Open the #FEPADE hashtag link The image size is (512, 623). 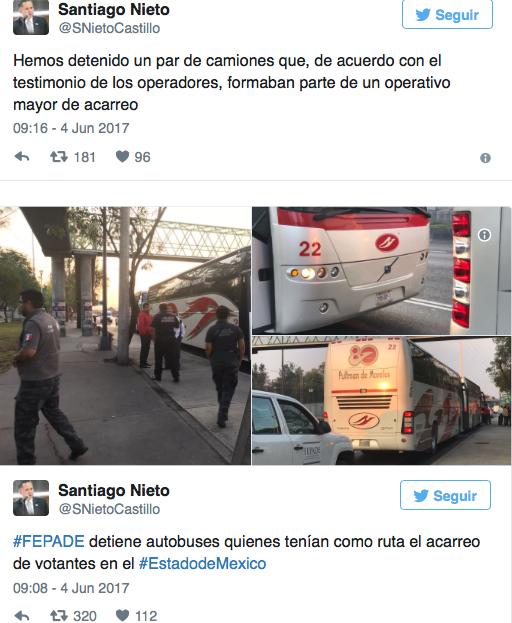pyautogui.click(x=48, y=542)
